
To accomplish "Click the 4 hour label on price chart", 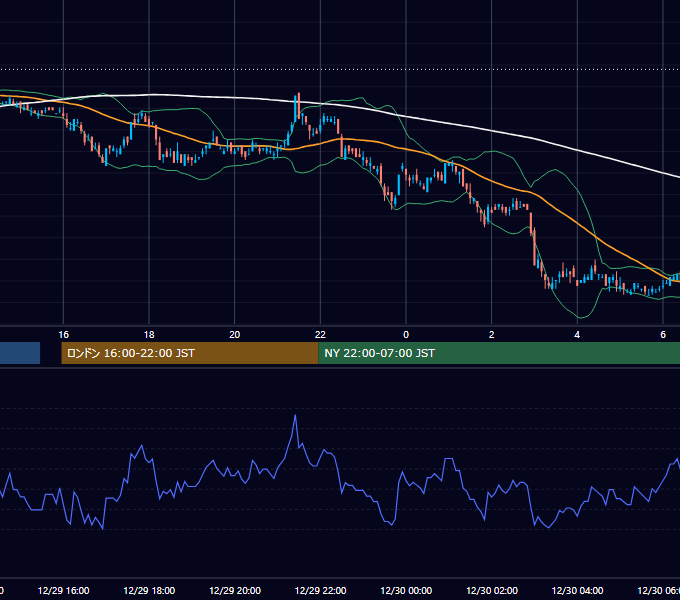I will [577, 335].
